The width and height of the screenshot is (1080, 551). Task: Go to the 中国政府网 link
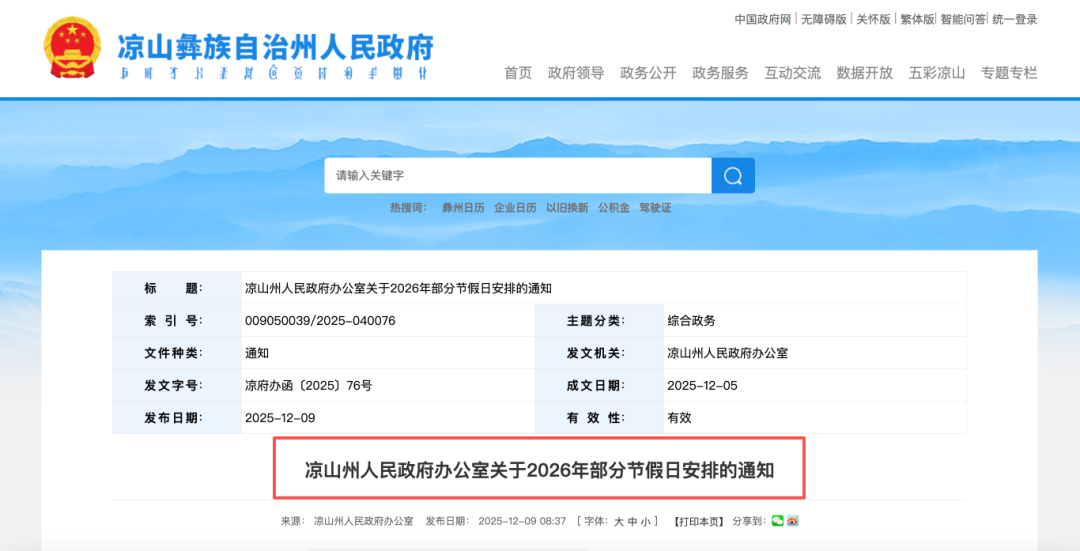[x=762, y=19]
